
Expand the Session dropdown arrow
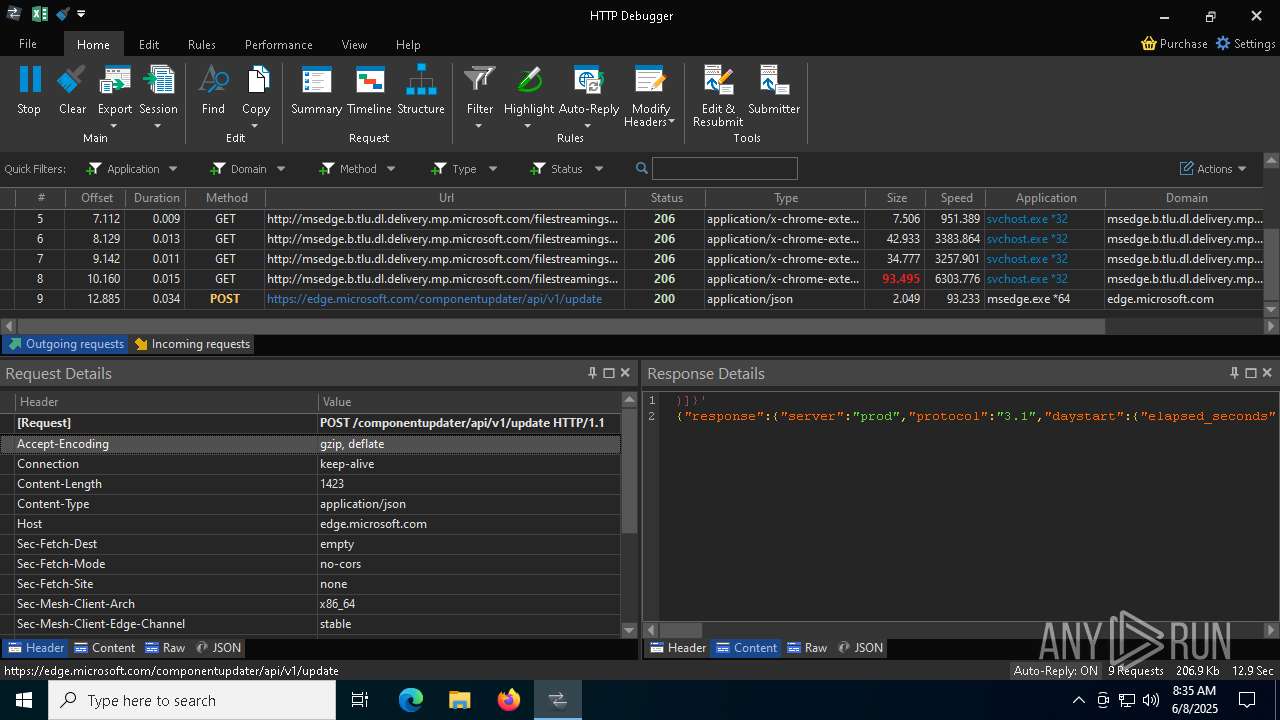coord(158,126)
